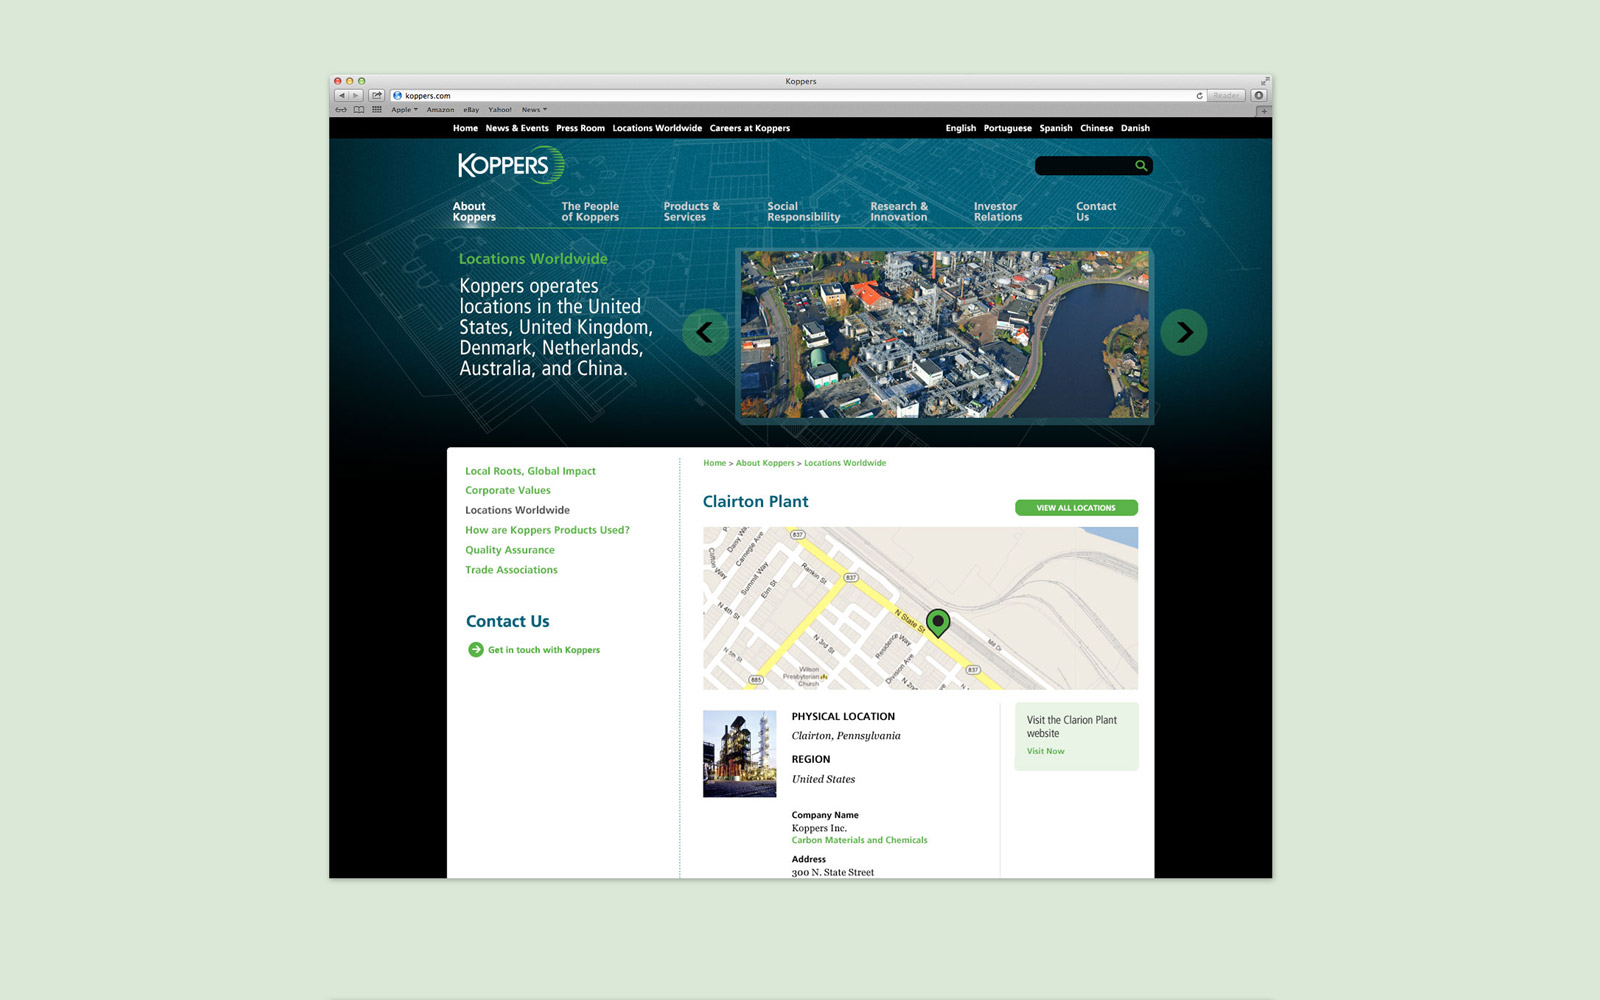This screenshot has width=1600, height=1000.
Task: Open the Top Sites grid icon
Action: coord(377,110)
